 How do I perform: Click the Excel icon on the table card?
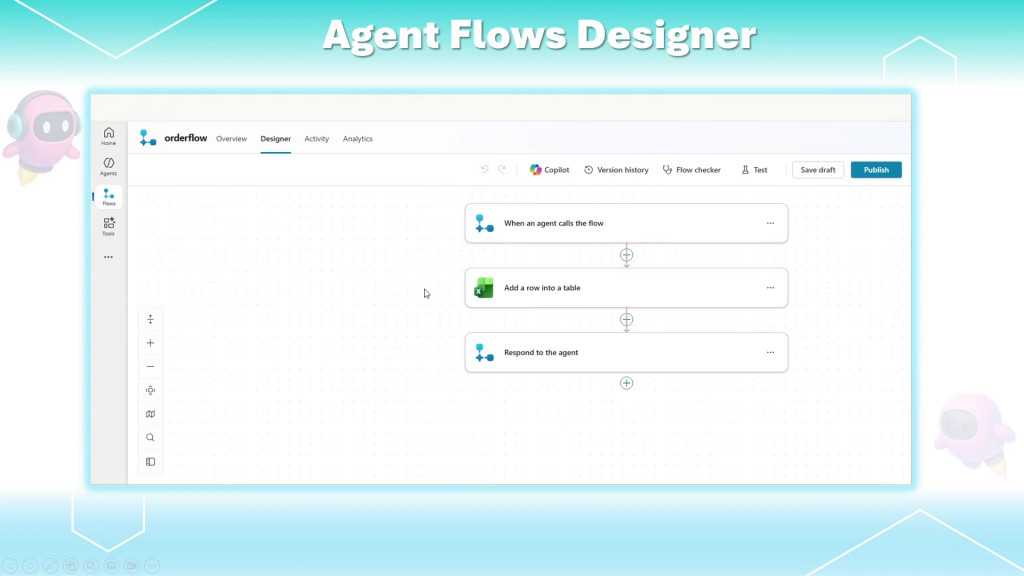484,288
